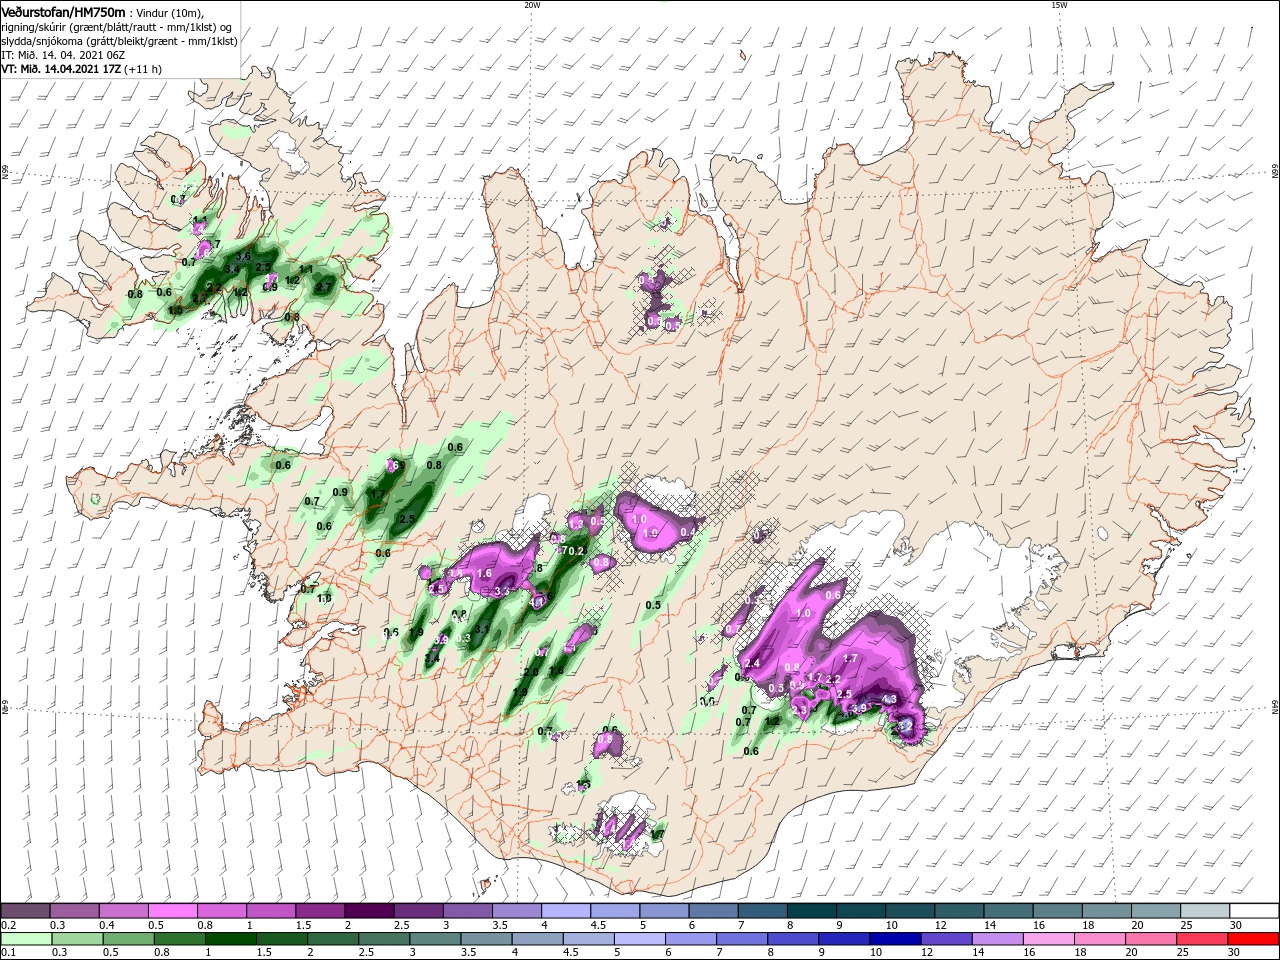Screen dimensions: 1280x960
Task: Click the '4.3' precipitation value on the map
Action: [x=890, y=699]
